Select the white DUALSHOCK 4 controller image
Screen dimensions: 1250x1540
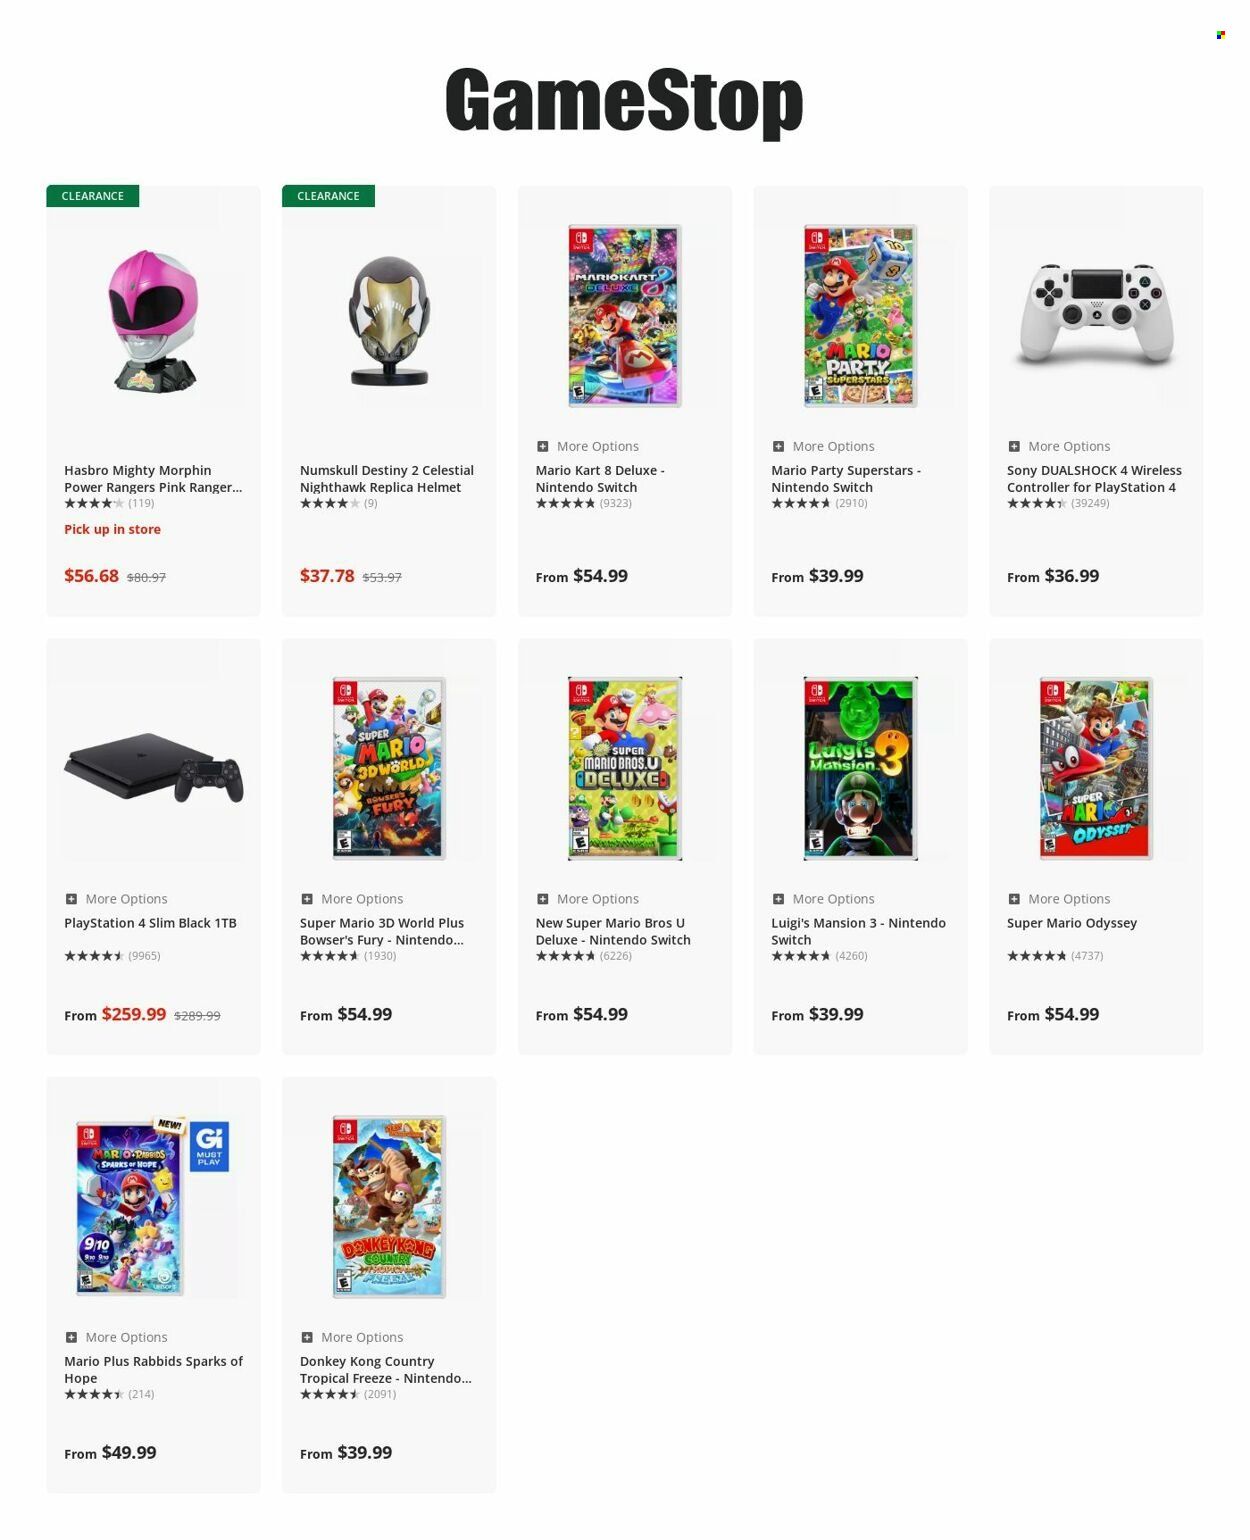pos(1096,316)
